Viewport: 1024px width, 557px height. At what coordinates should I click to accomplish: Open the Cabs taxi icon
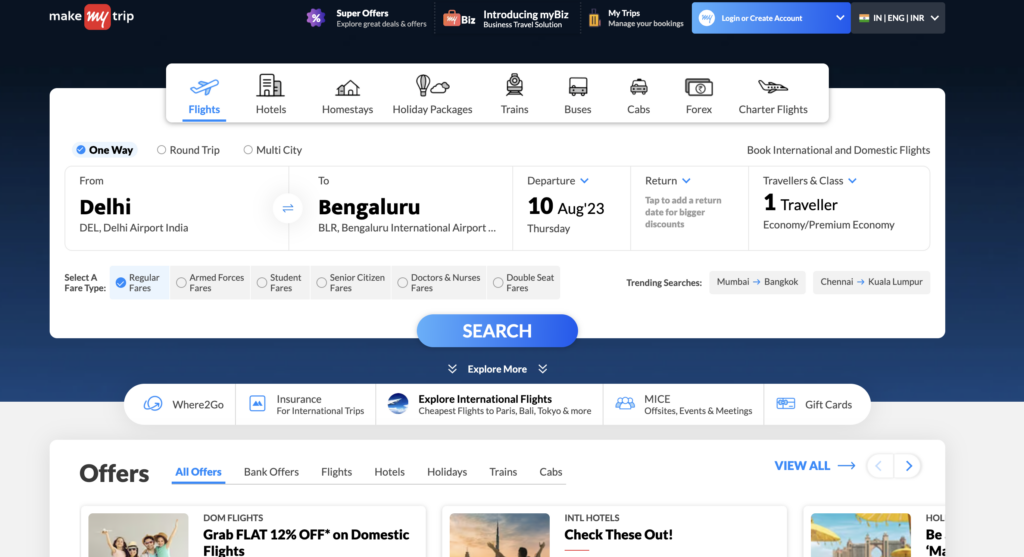coord(638,87)
